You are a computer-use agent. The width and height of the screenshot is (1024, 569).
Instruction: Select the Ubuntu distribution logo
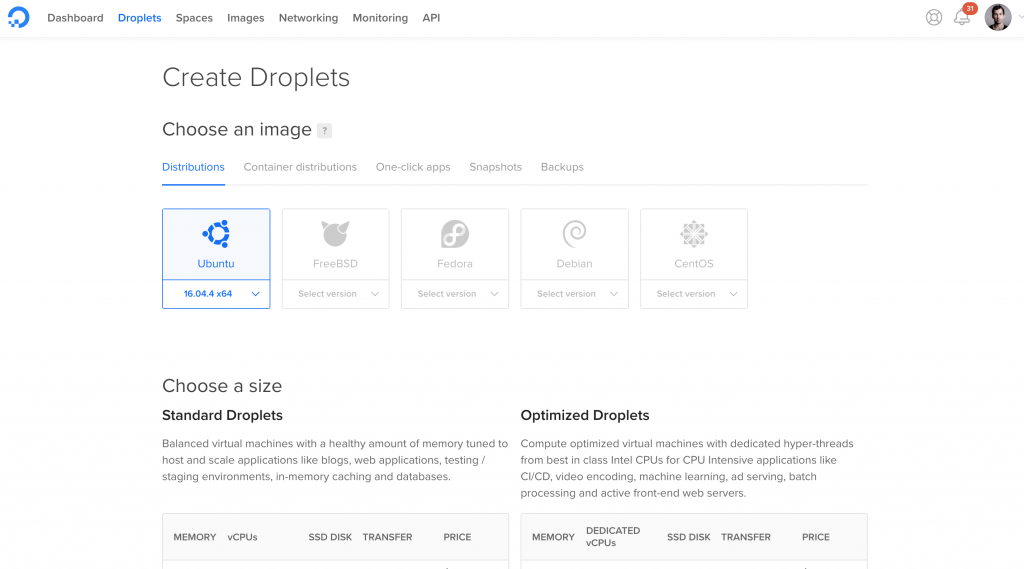coord(216,234)
